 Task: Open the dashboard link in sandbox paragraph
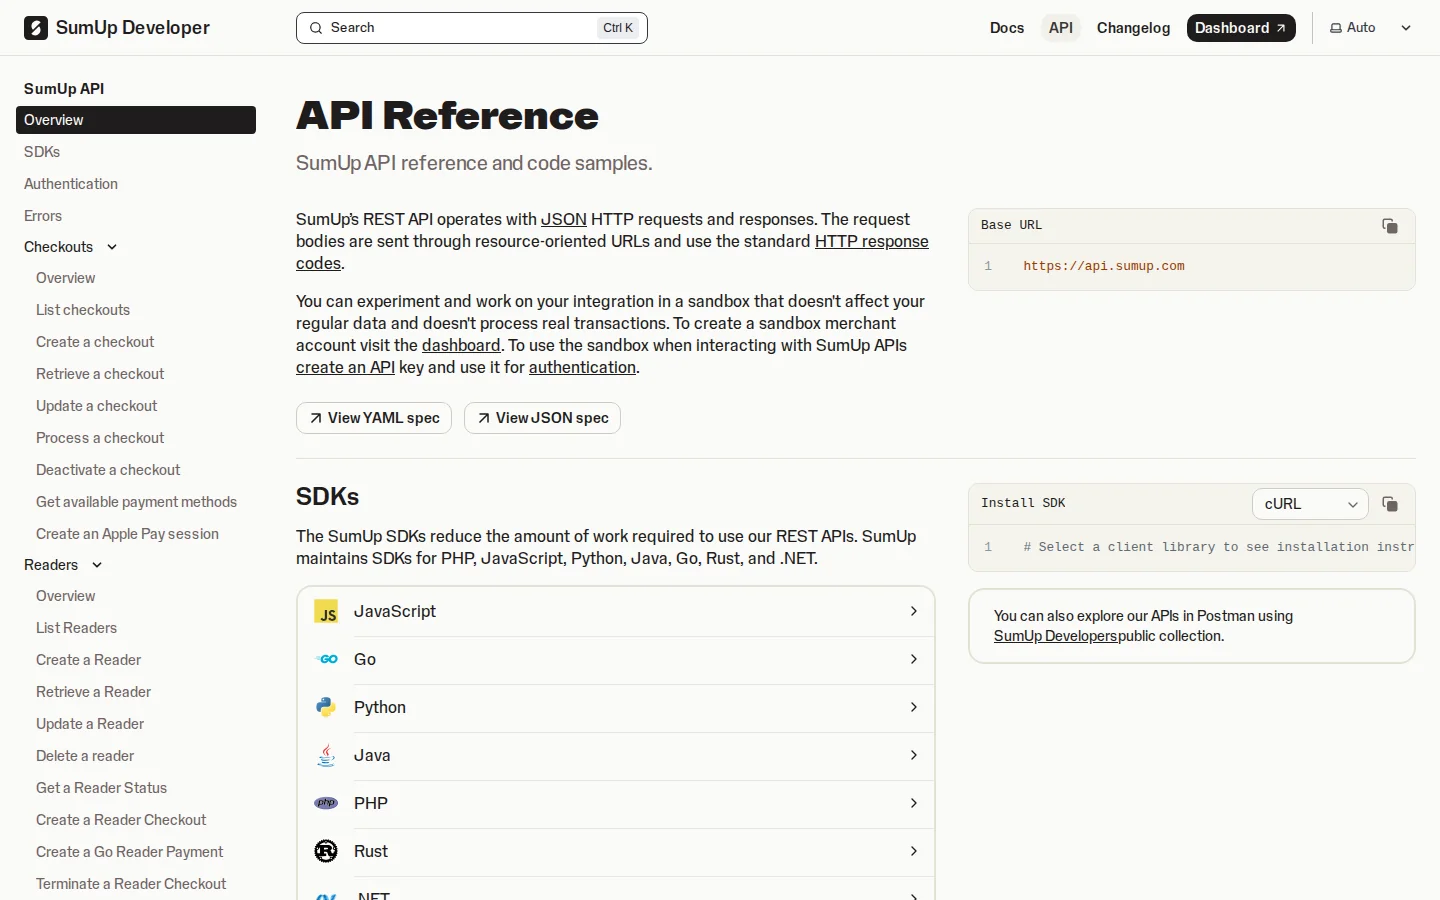[x=461, y=345]
